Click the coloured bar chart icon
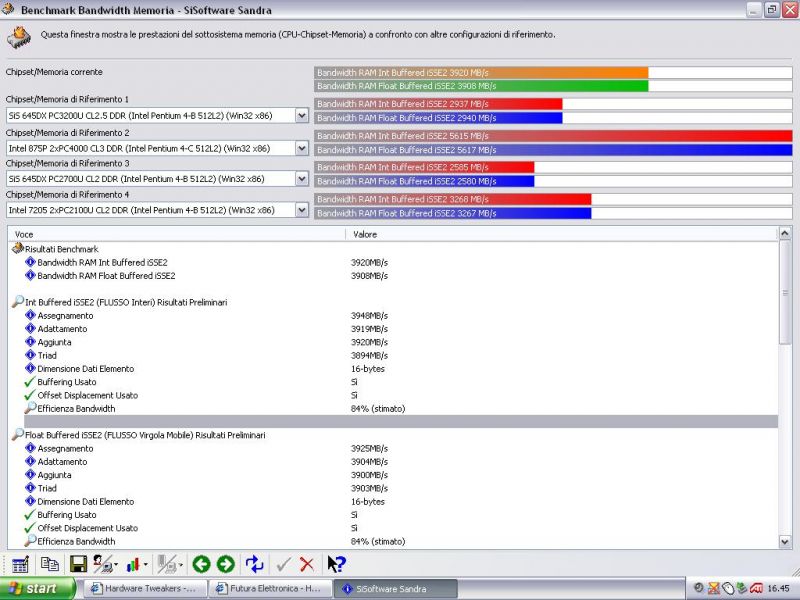The height and width of the screenshot is (600, 800). click(133, 564)
